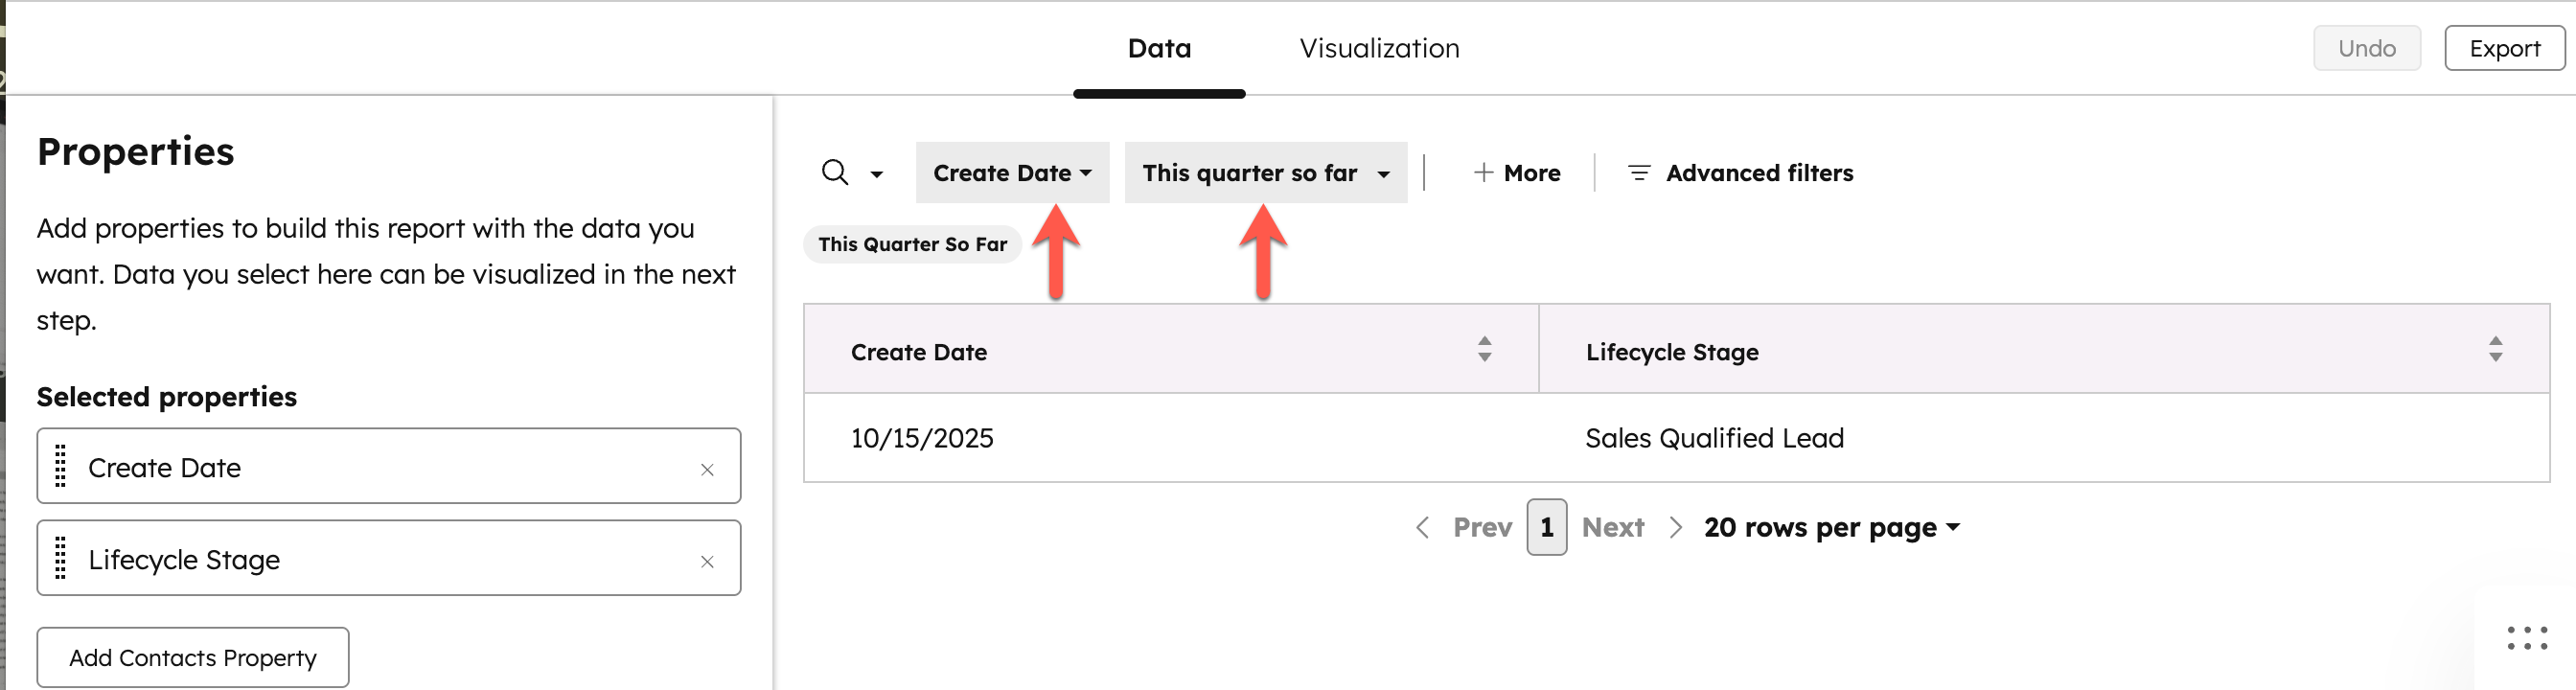The width and height of the screenshot is (2576, 690).
Task: Remove the Create Date selected property
Action: pos(707,469)
